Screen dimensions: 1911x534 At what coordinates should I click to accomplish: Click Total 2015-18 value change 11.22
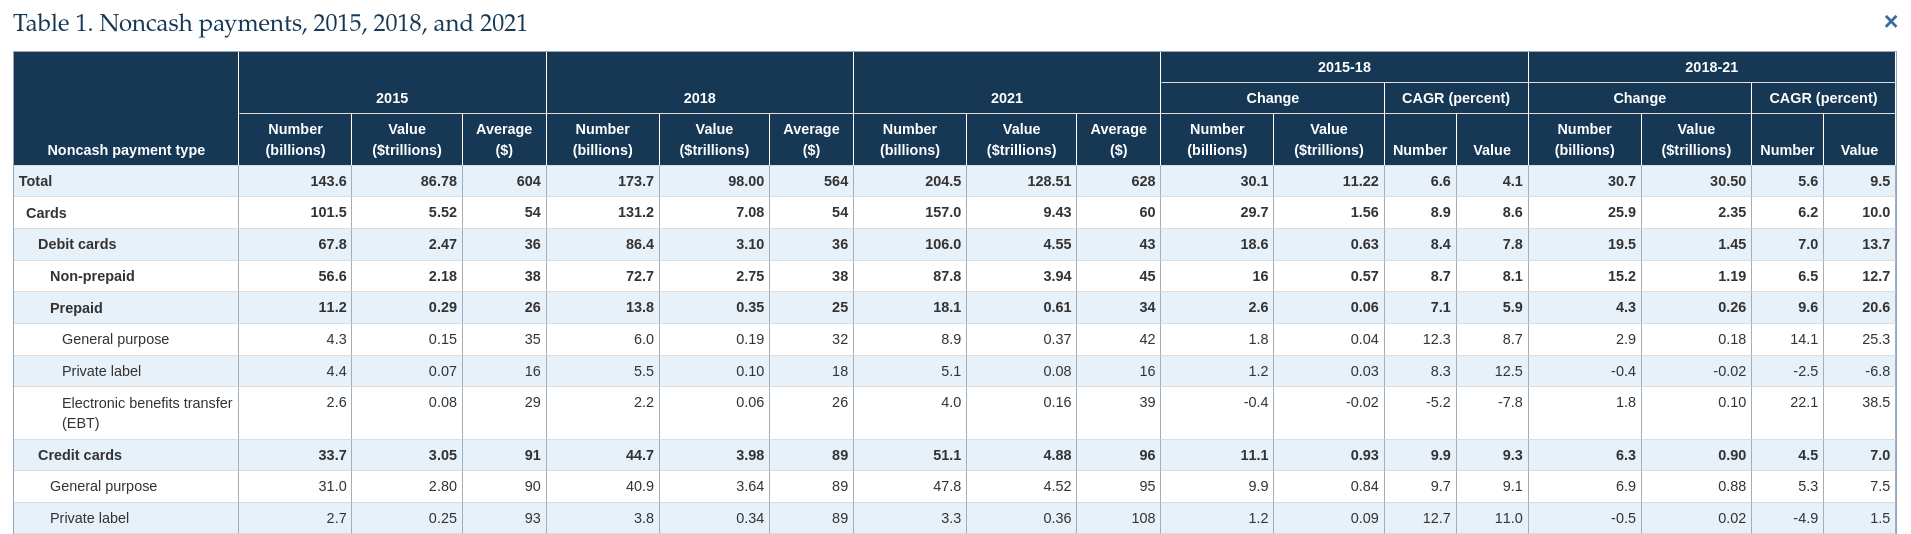pyautogui.click(x=1359, y=181)
